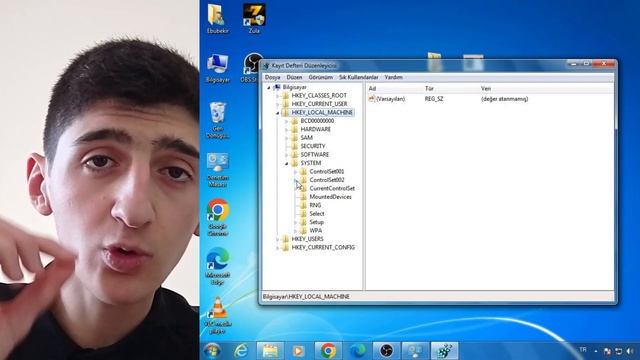The height and width of the screenshot is (360, 640).
Task: Select Microsoft Edge desktop shortcut
Action: point(218,266)
